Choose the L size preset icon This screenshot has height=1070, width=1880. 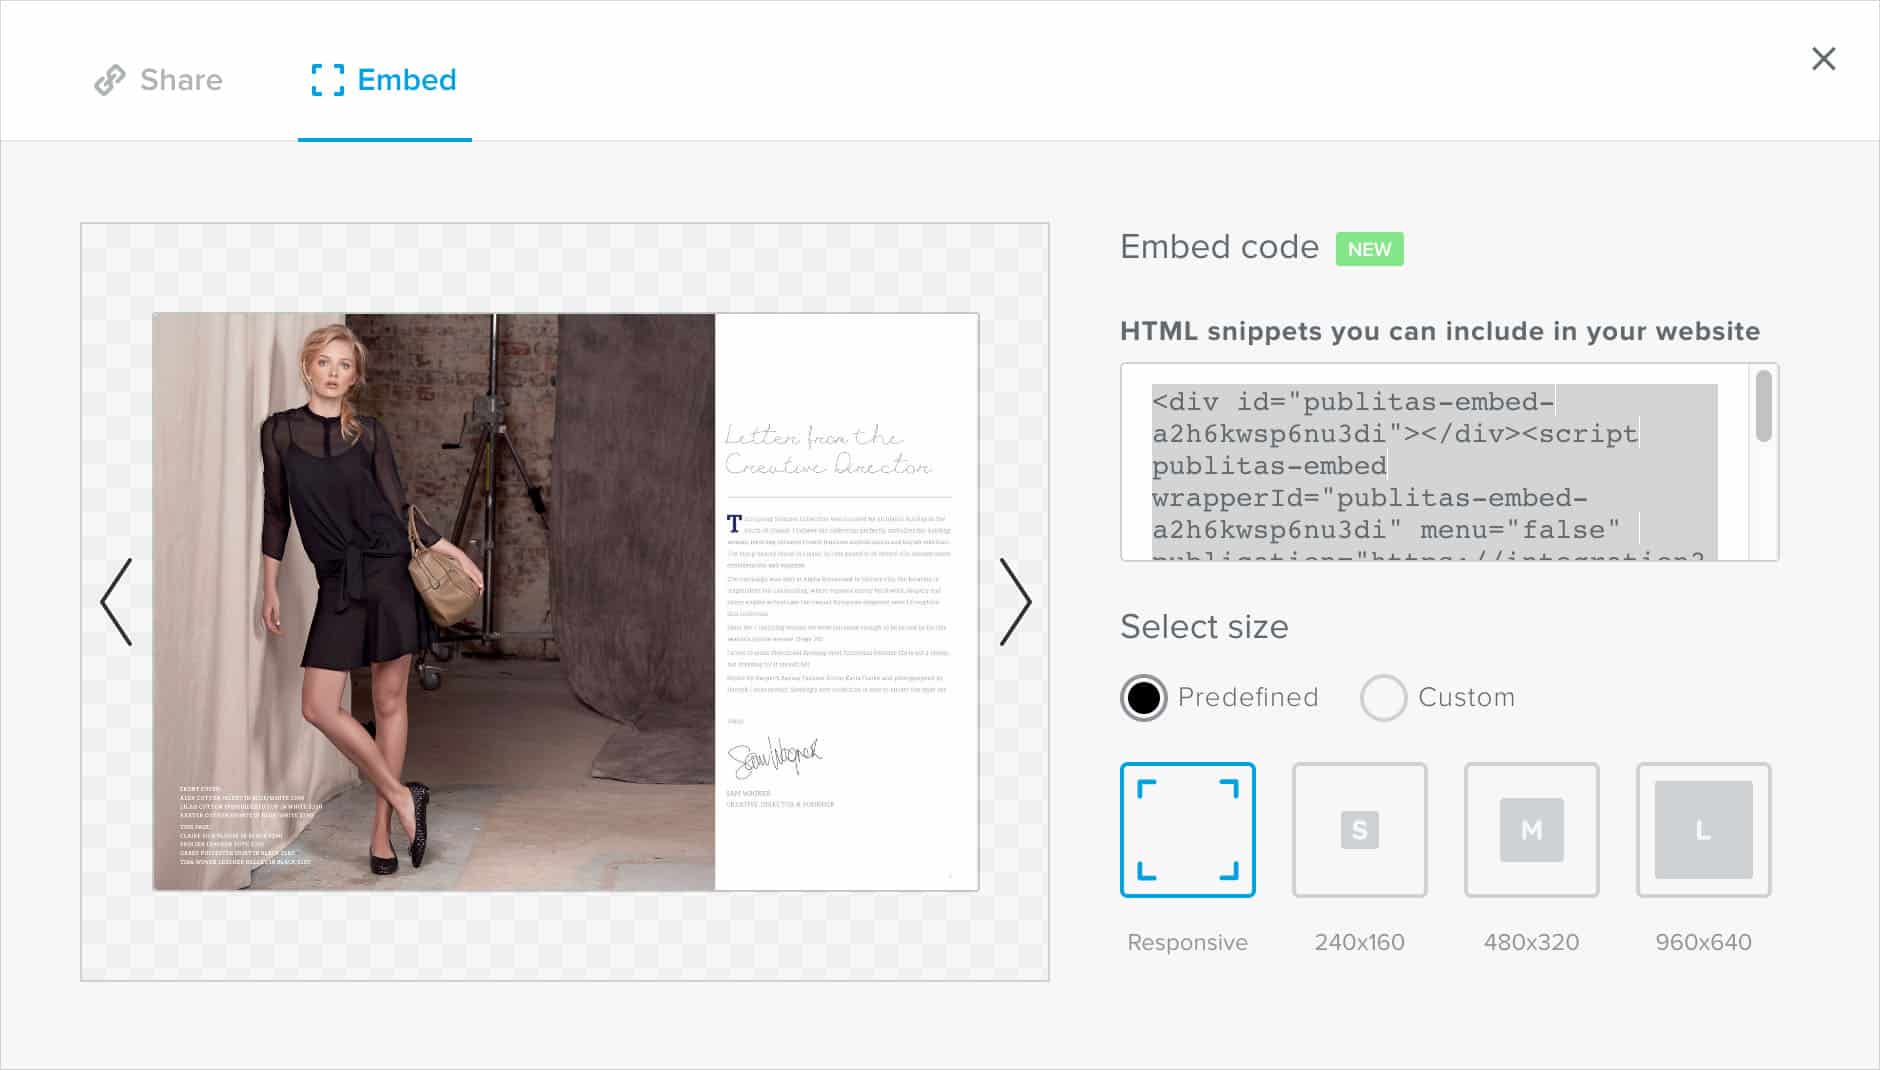(1704, 830)
